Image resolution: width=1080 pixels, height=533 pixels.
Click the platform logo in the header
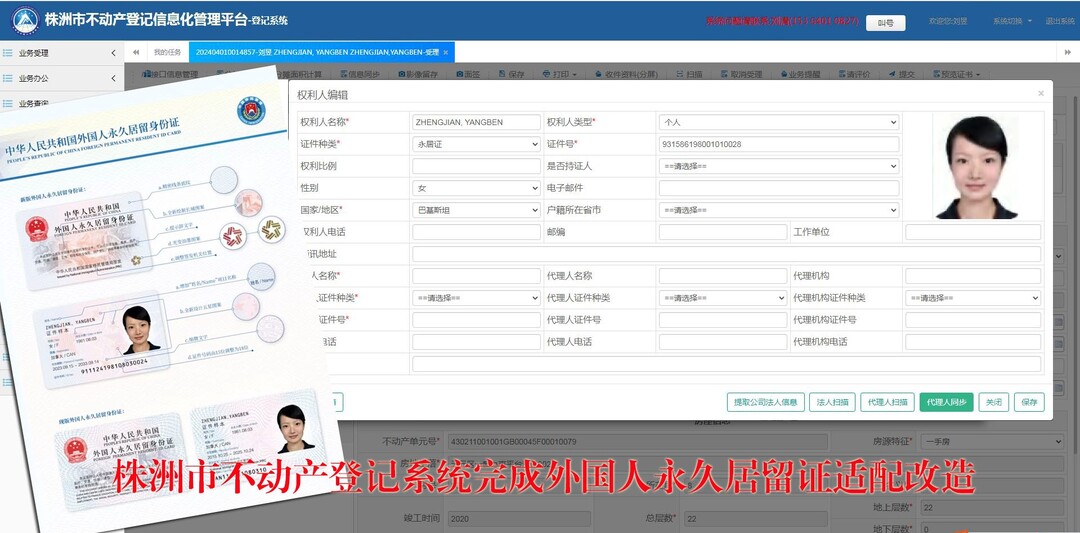(25, 20)
